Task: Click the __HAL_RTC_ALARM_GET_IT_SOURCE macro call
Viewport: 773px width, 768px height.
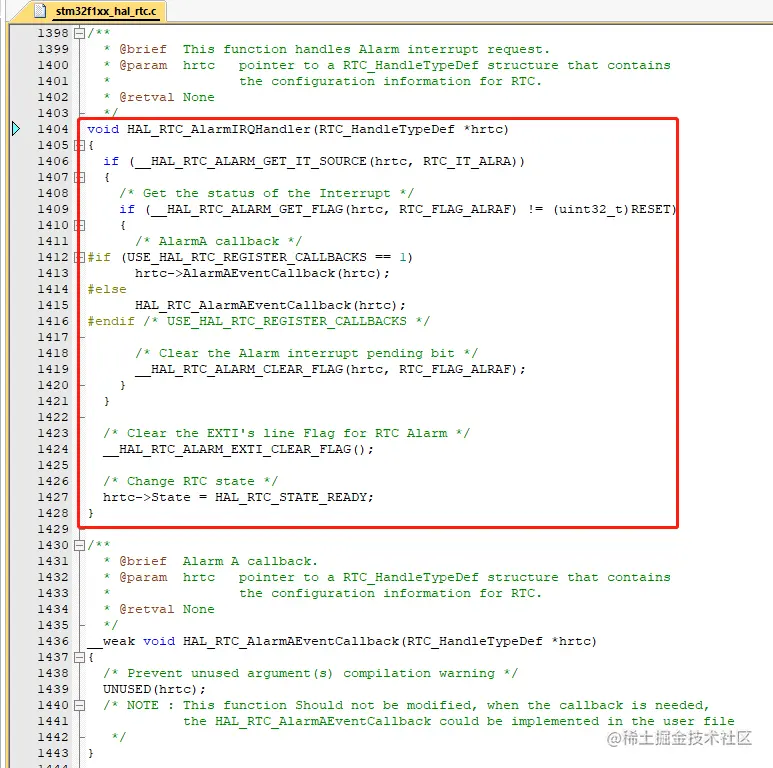Action: (x=251, y=161)
